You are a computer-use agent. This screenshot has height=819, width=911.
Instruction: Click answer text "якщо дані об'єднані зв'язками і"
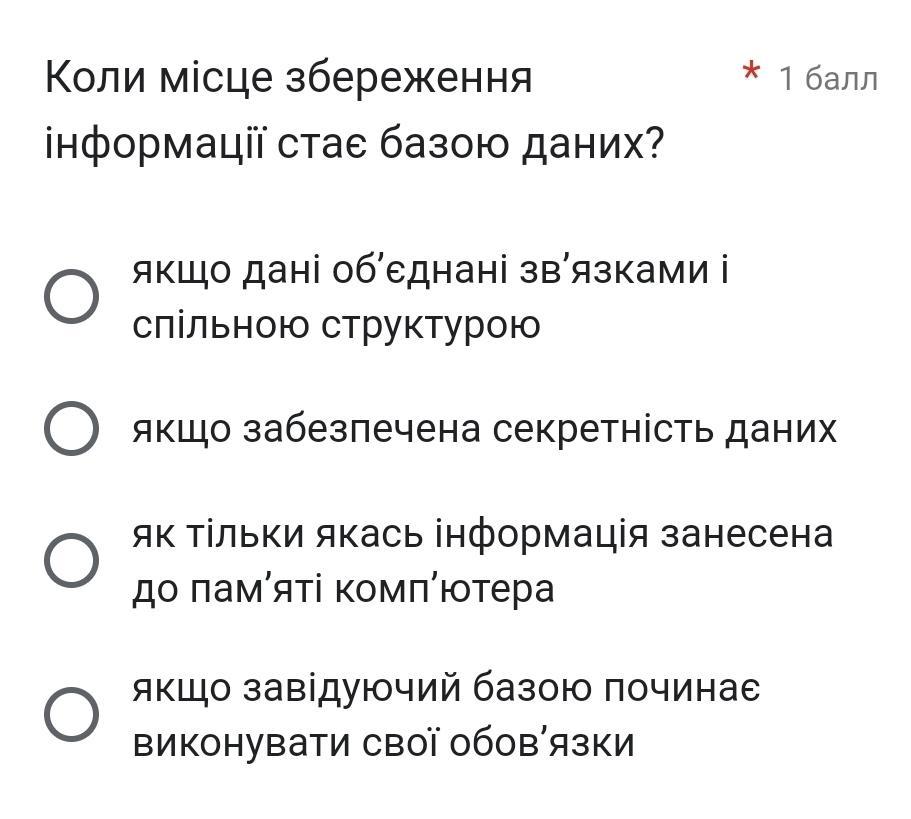click(432, 270)
